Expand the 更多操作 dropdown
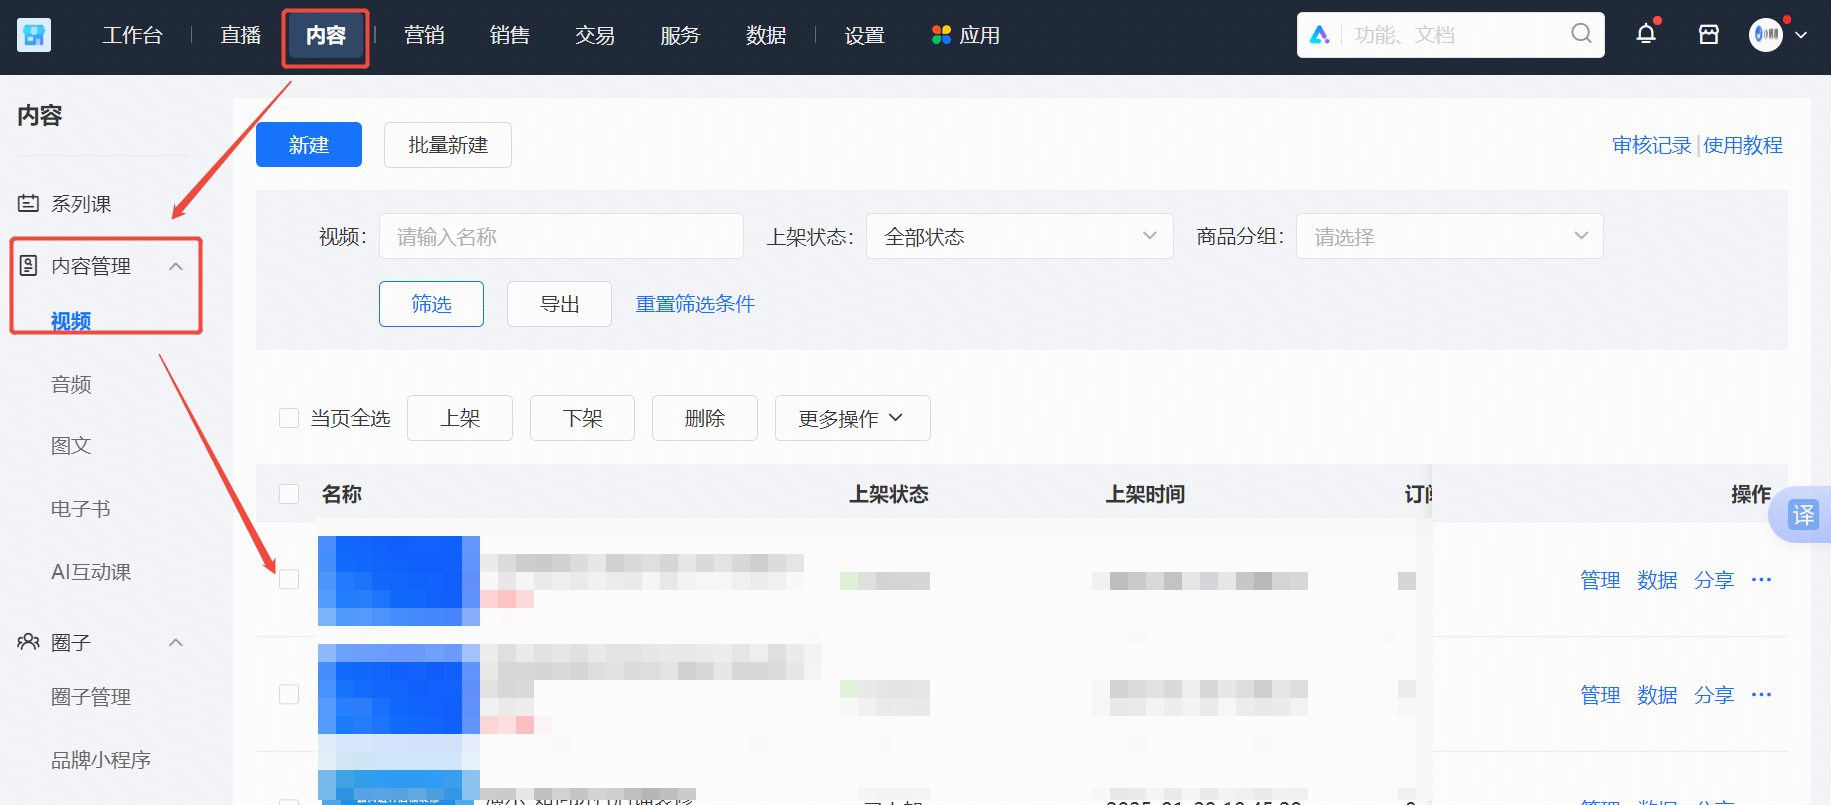This screenshot has height=805, width=1831. tap(852, 418)
